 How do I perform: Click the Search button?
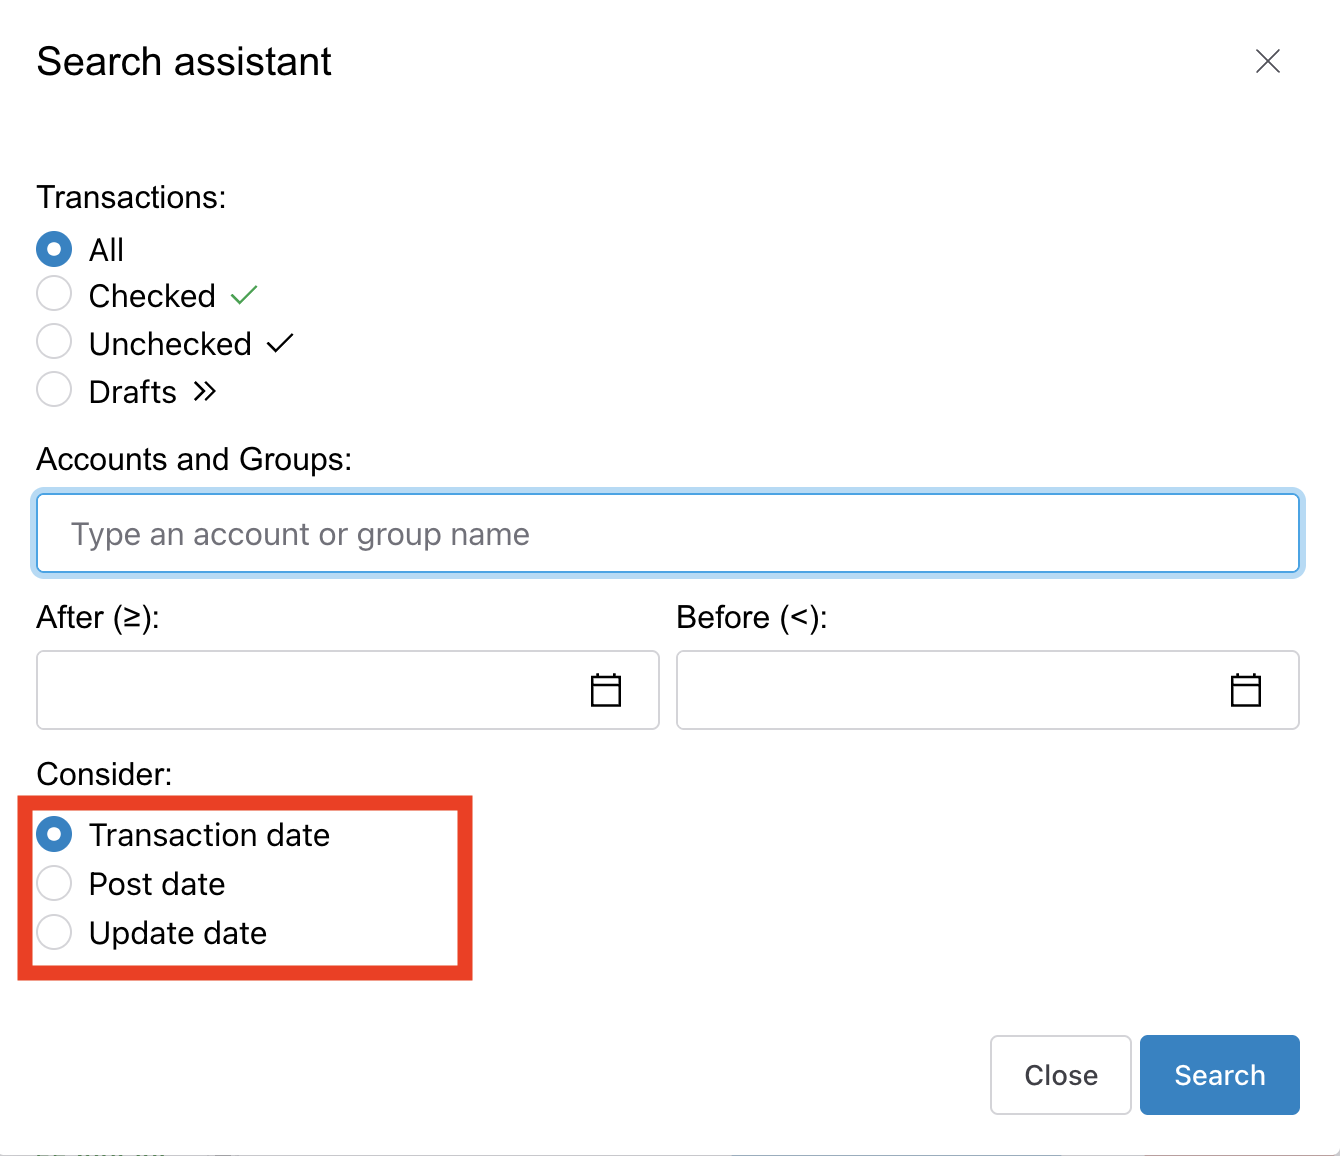point(1219,1074)
